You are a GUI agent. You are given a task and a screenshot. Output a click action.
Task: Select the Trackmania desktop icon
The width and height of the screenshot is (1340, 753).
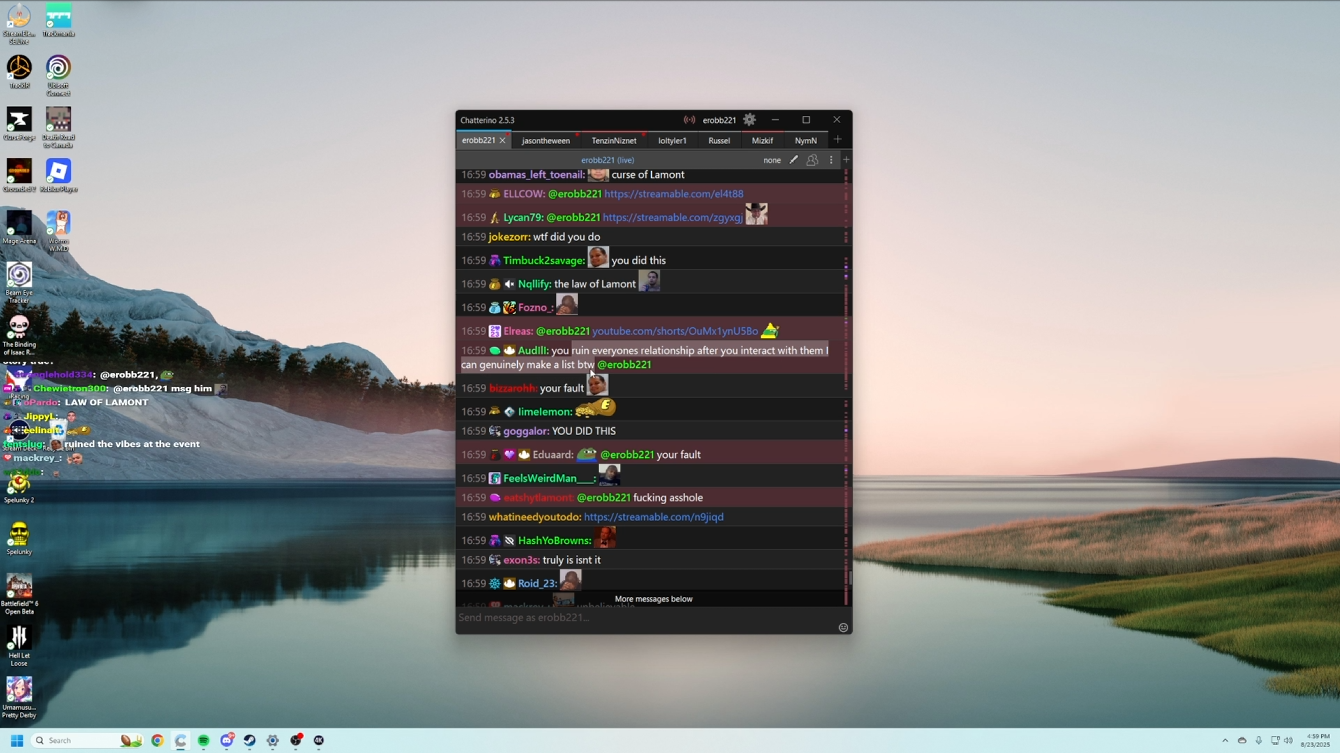click(58, 21)
